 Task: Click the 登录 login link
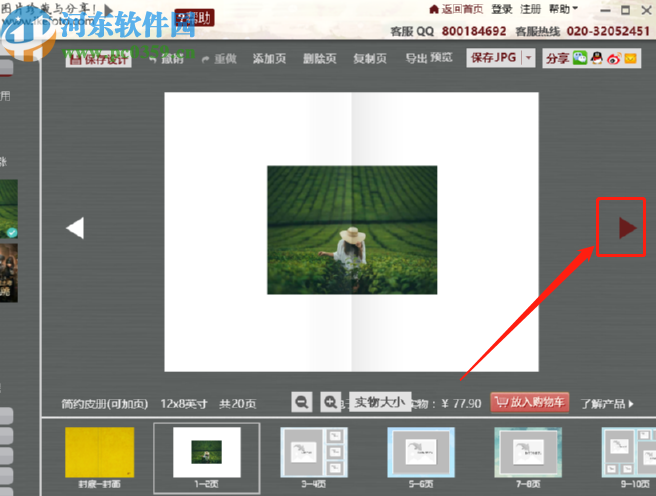[502, 9]
